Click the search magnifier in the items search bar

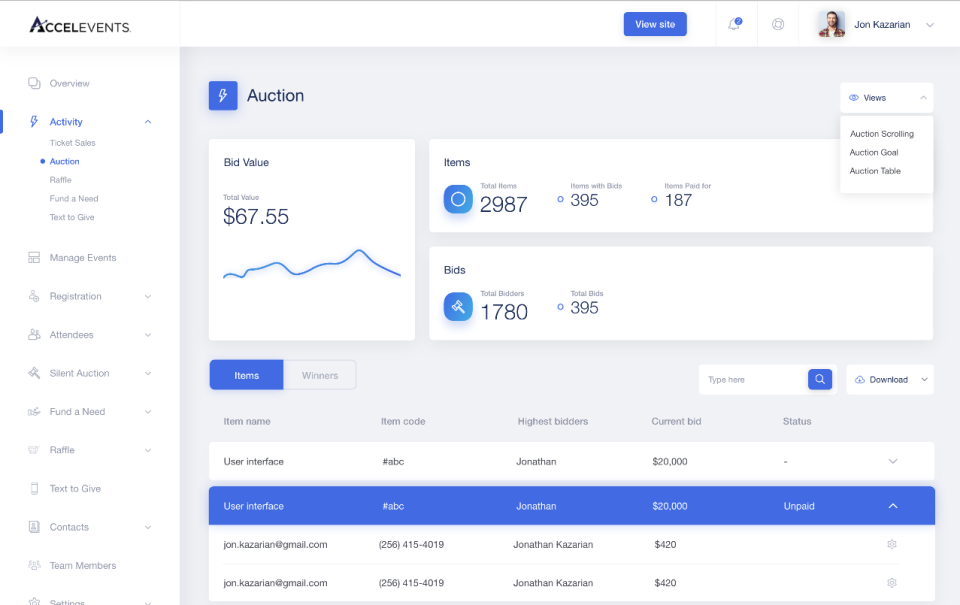pyautogui.click(x=819, y=379)
